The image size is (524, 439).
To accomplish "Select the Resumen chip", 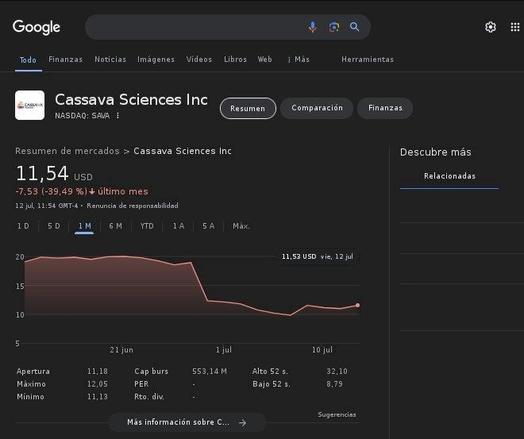I will (248, 108).
